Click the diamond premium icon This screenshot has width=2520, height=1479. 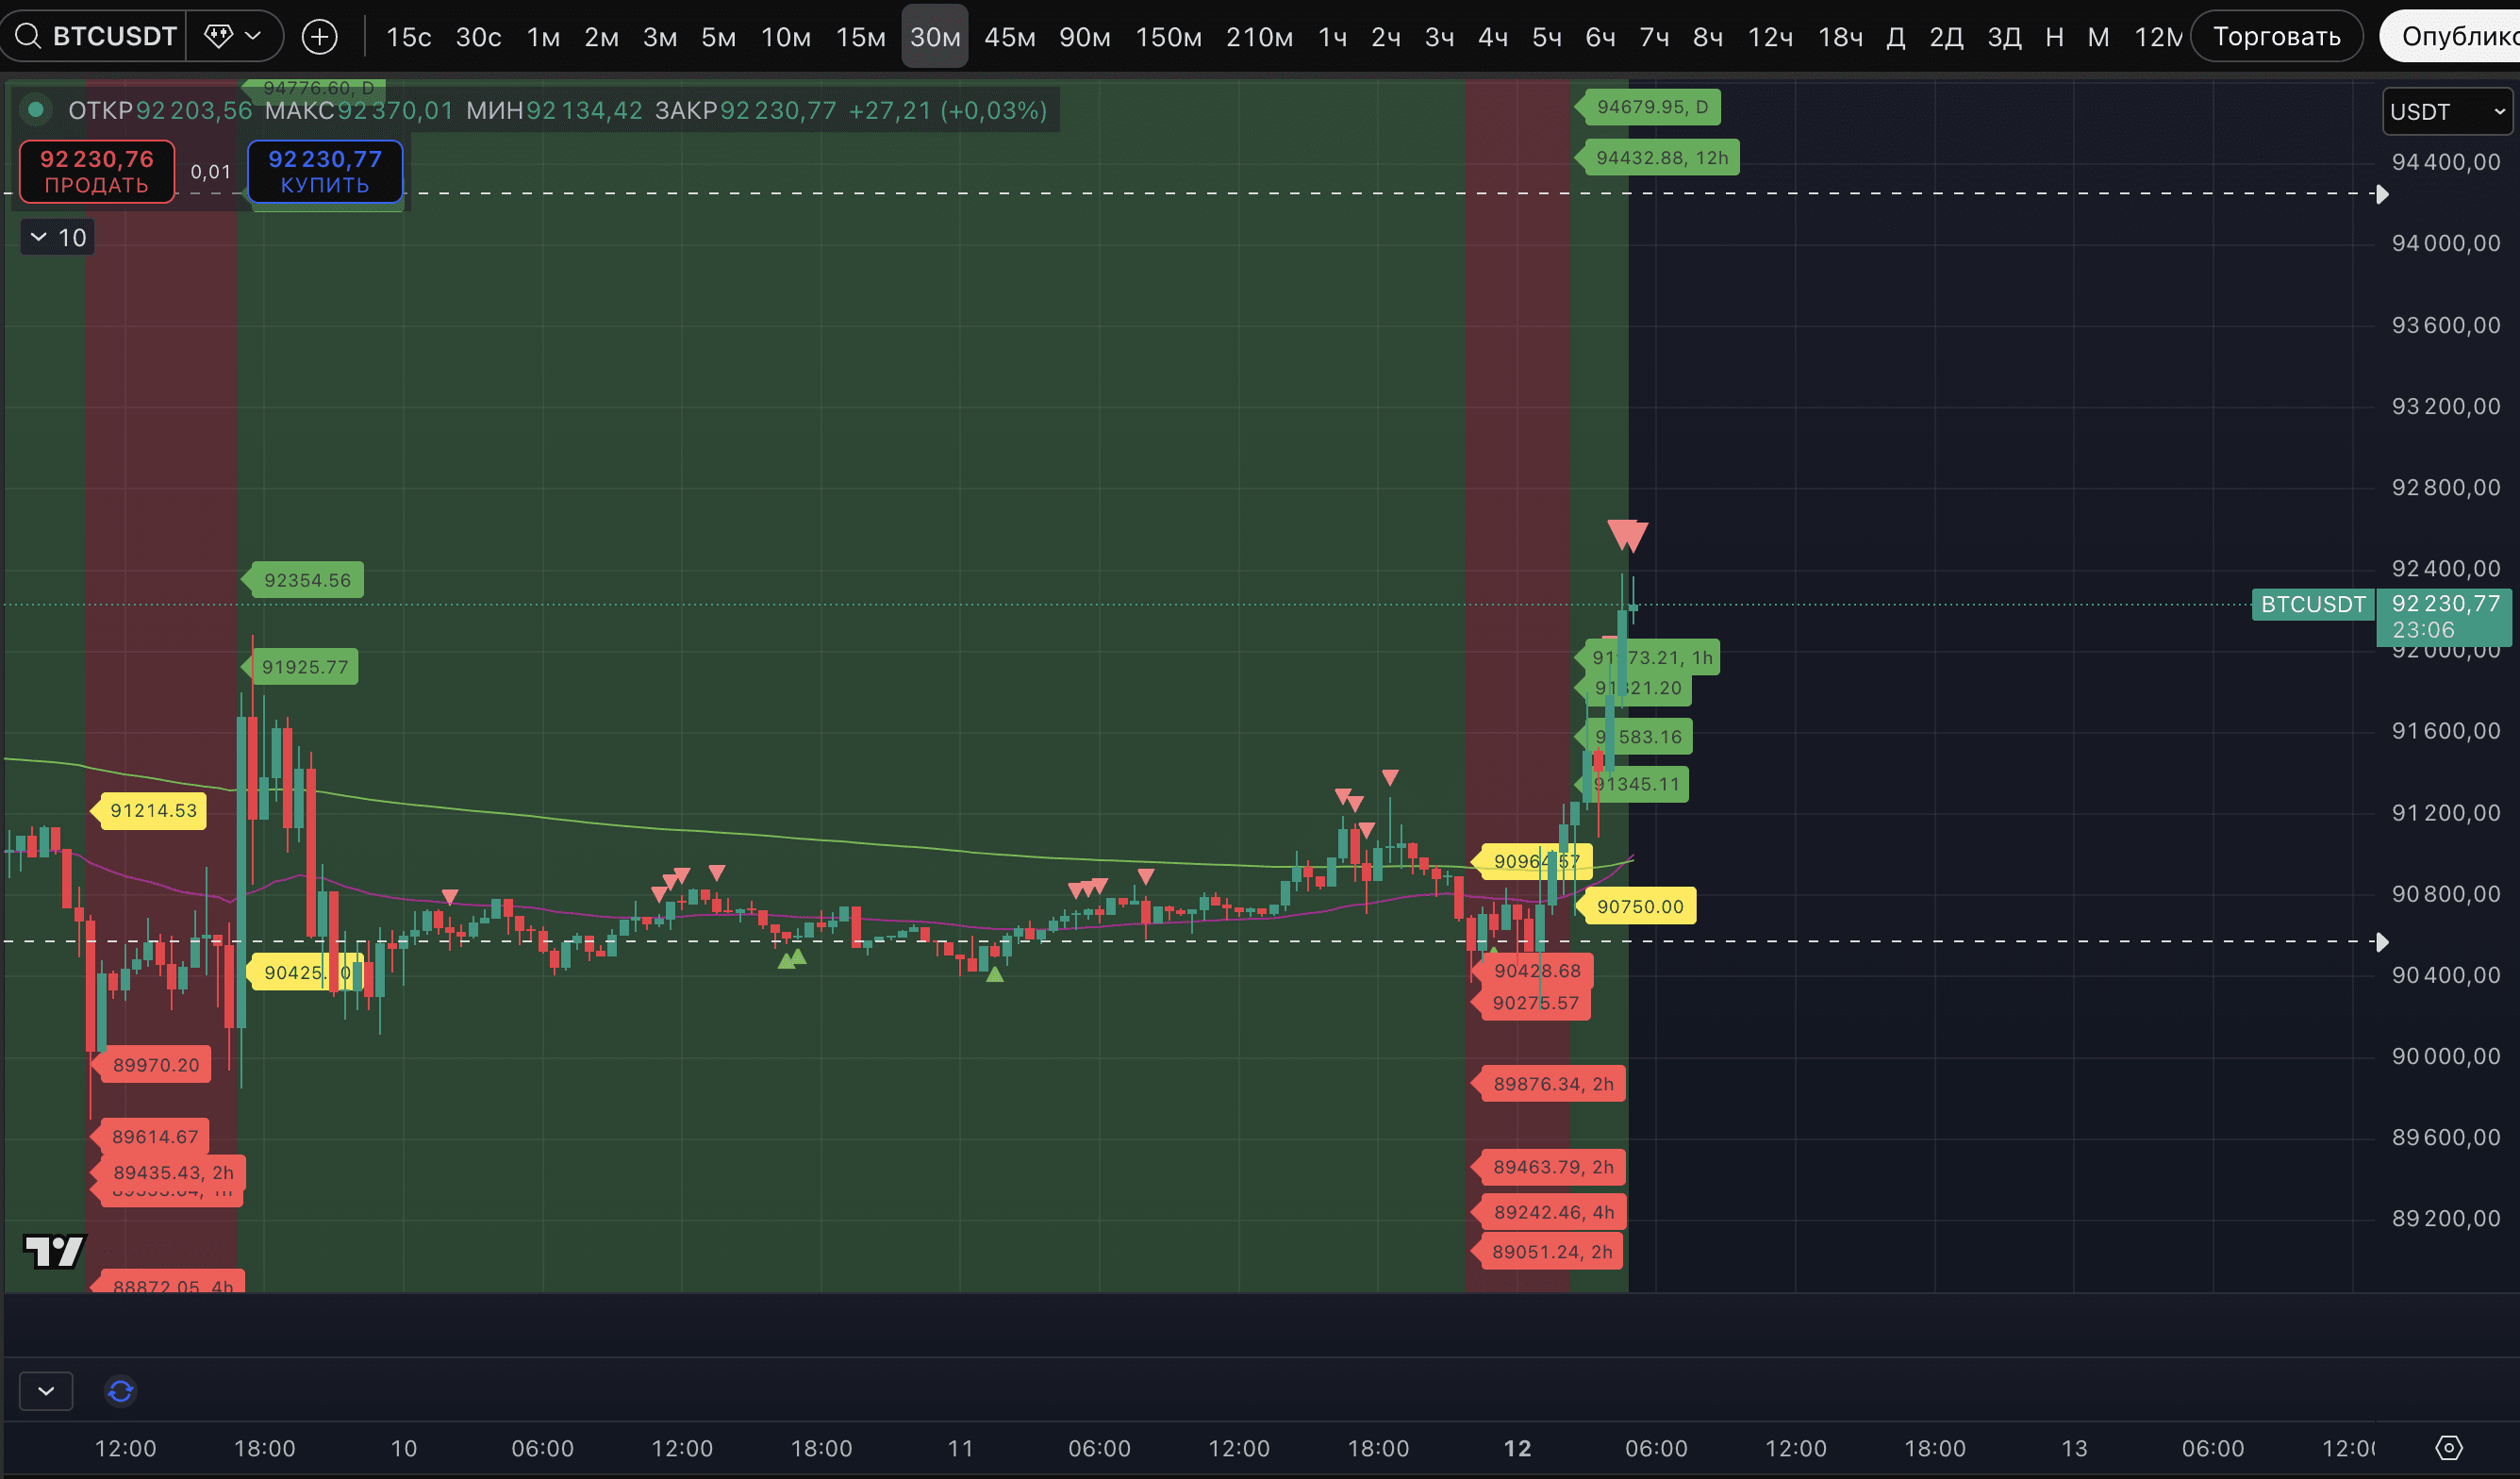coord(218,37)
